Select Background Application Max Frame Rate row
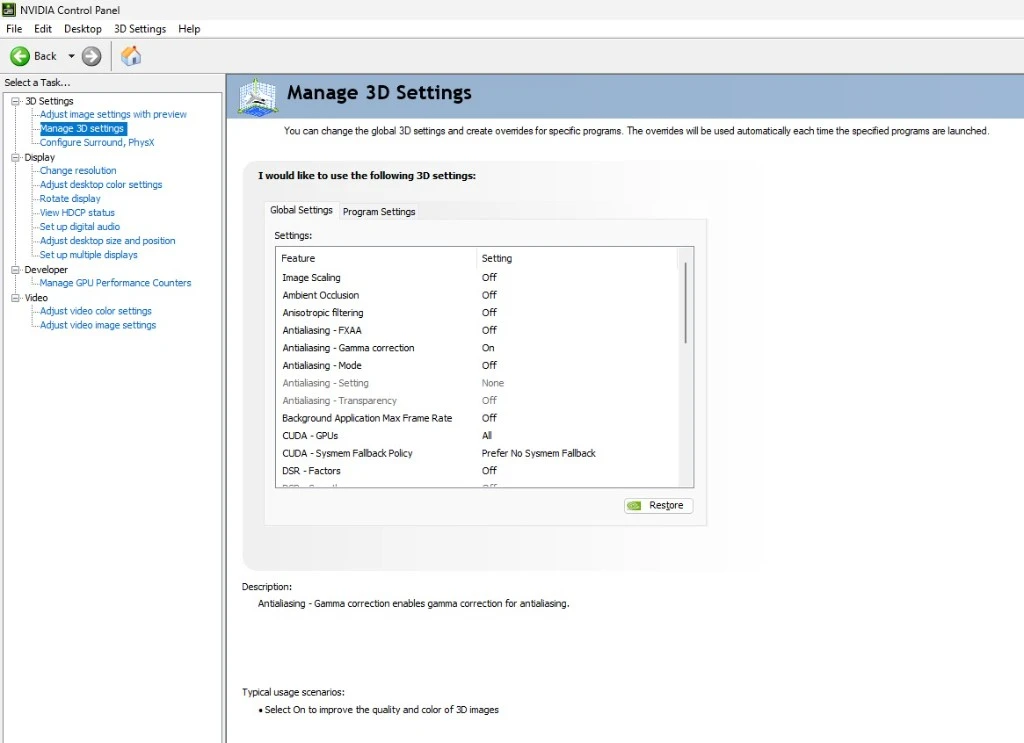1024x743 pixels. pos(477,418)
